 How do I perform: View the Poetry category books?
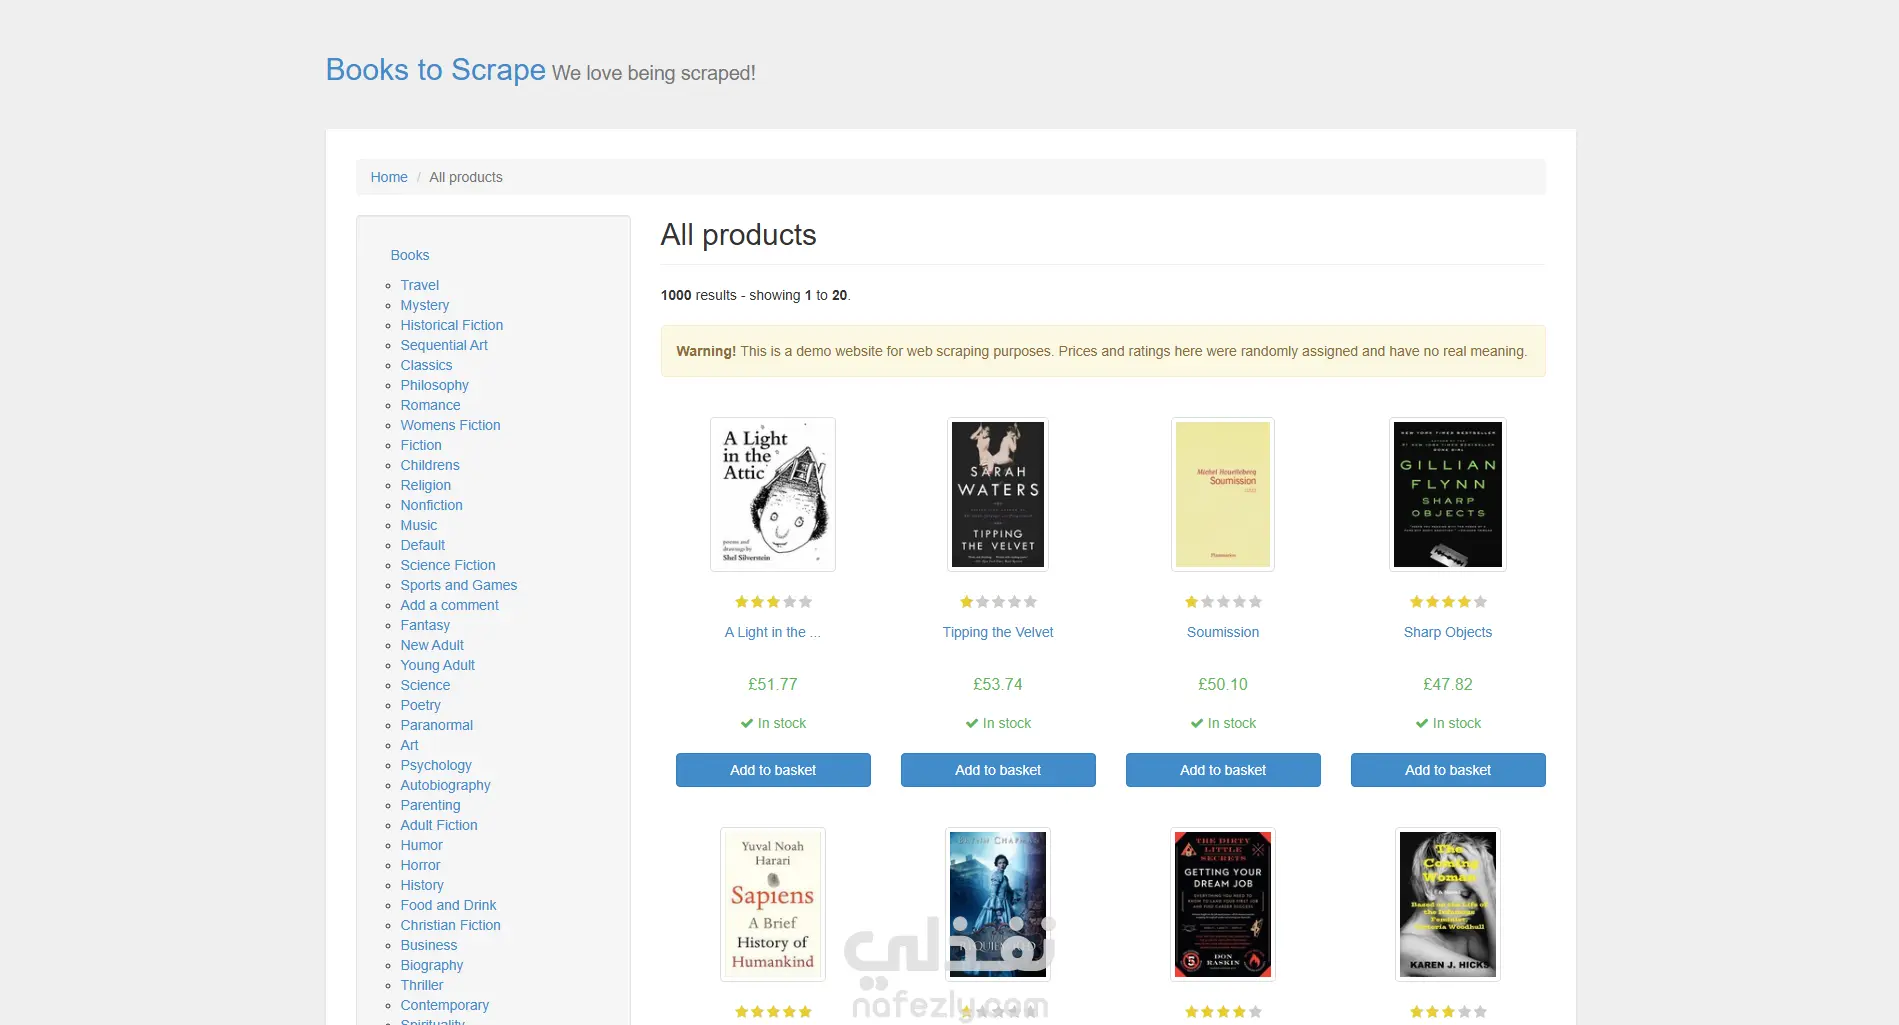click(420, 705)
